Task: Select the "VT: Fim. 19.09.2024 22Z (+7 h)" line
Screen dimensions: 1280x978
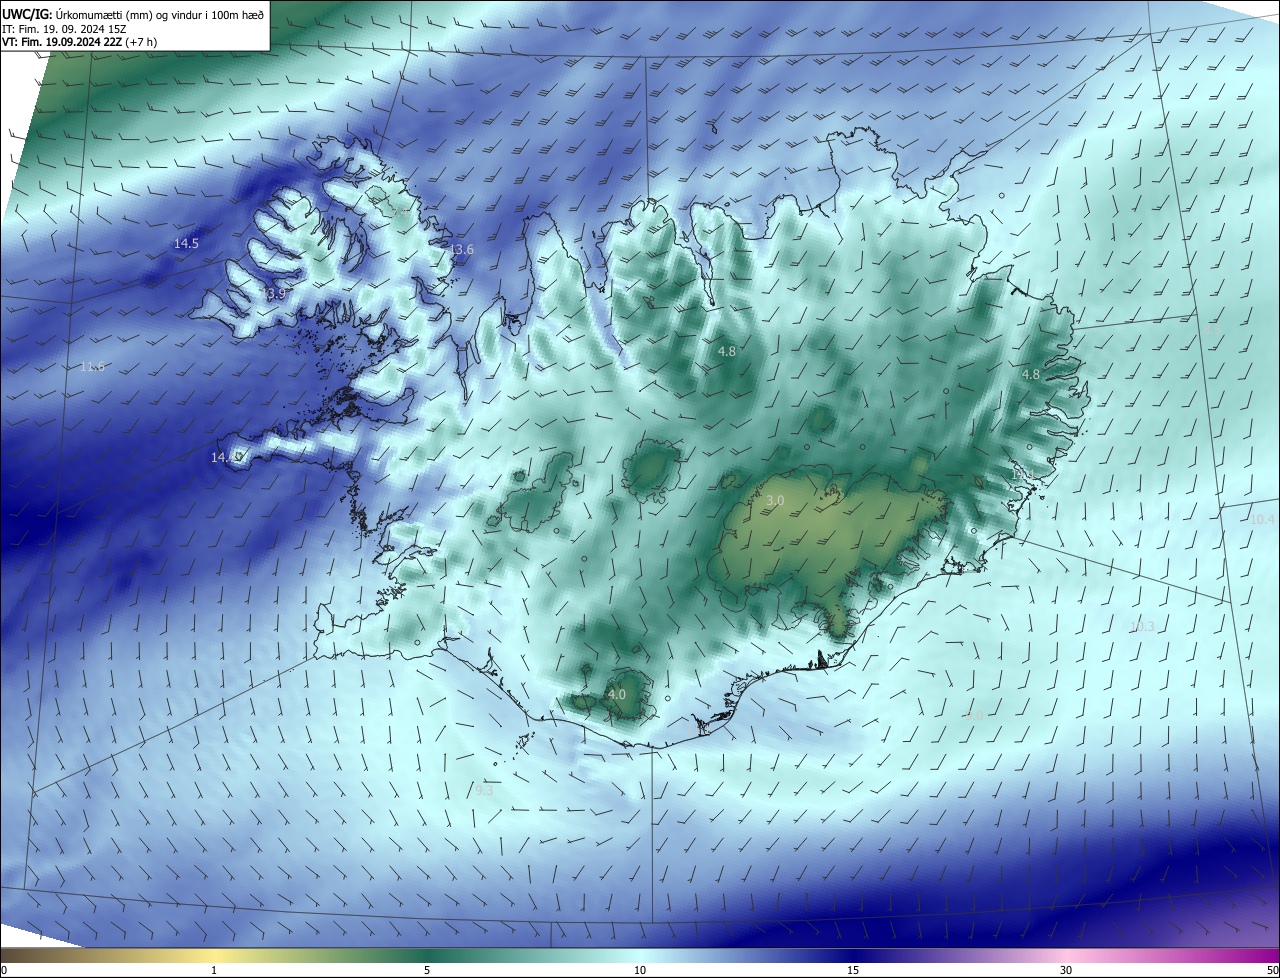Action: 79,42
